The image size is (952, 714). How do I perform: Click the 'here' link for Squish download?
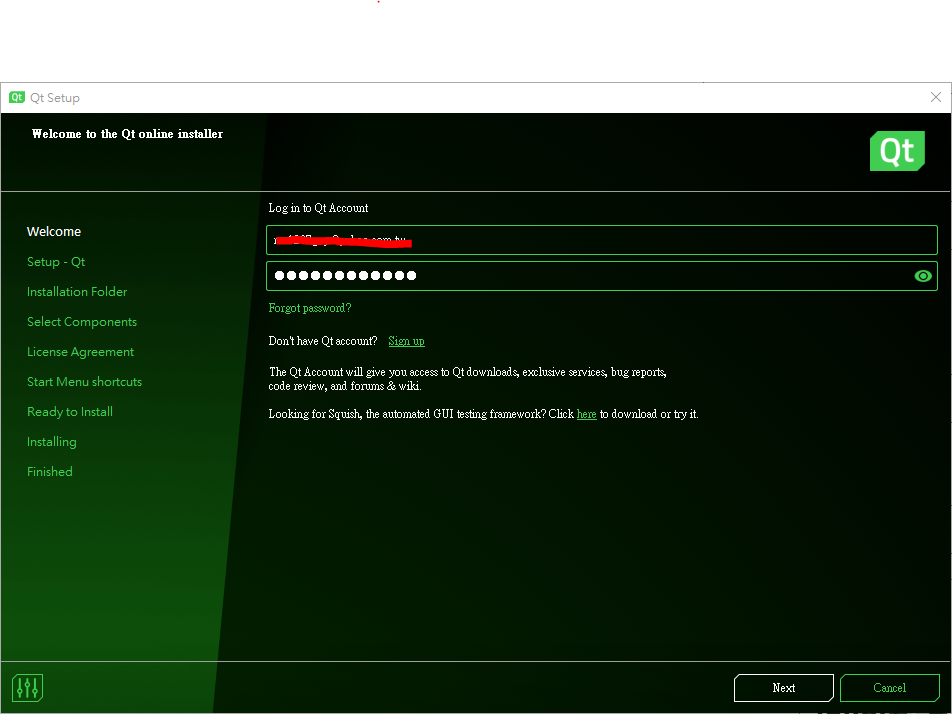[x=586, y=414]
